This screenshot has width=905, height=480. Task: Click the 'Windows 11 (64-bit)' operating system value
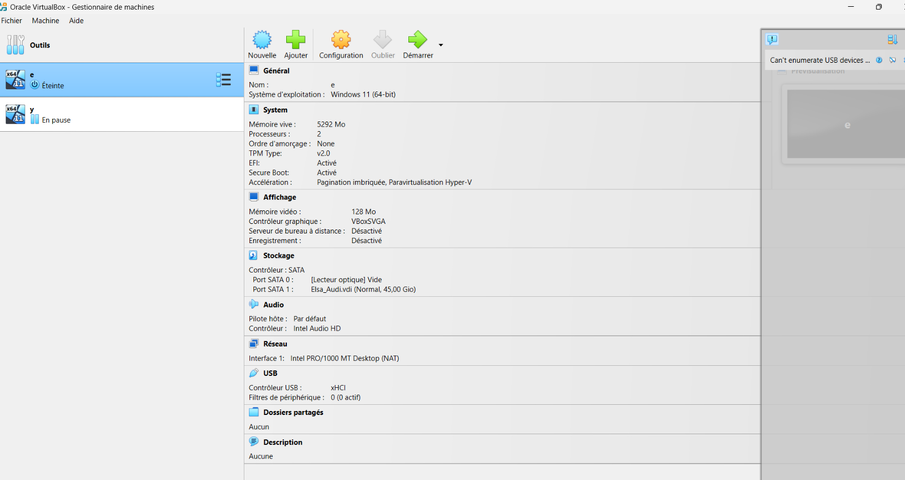tap(363, 94)
